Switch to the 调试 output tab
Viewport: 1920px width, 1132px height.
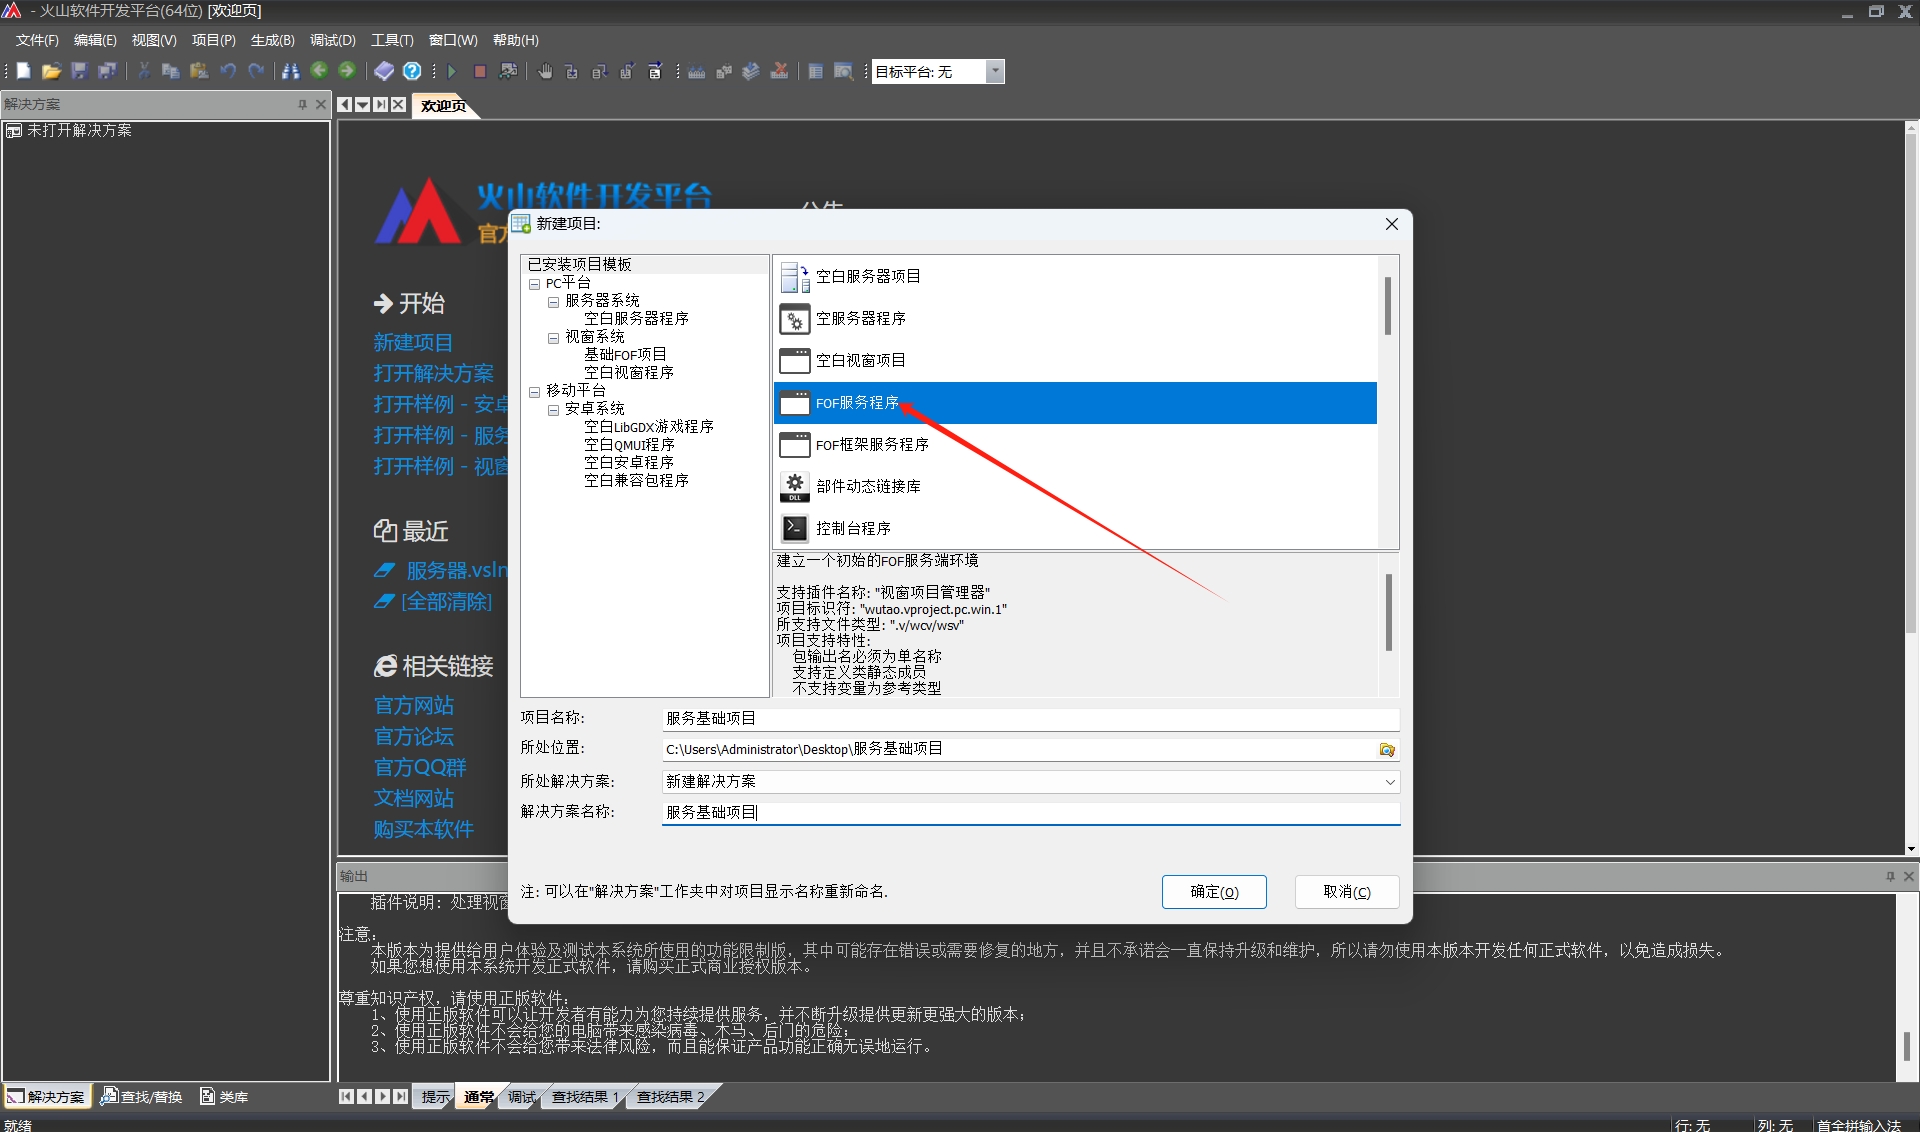tap(521, 1097)
